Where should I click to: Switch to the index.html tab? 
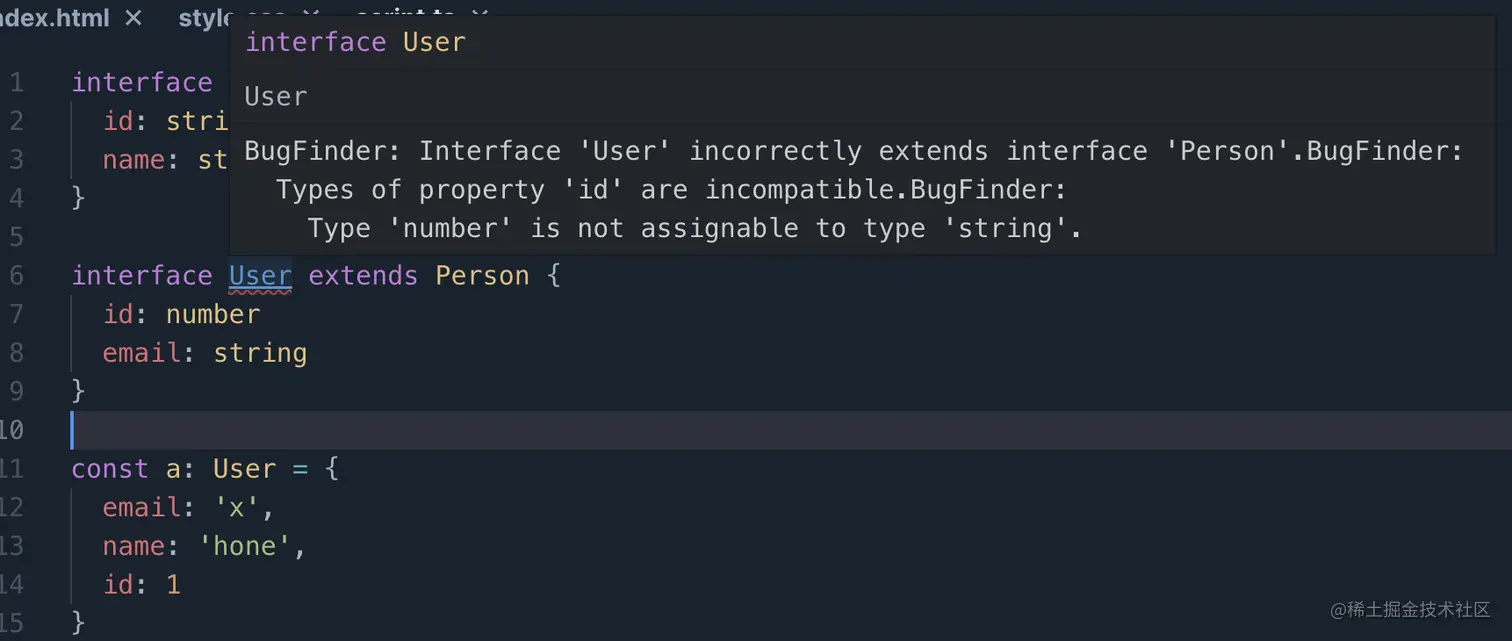(x=55, y=18)
